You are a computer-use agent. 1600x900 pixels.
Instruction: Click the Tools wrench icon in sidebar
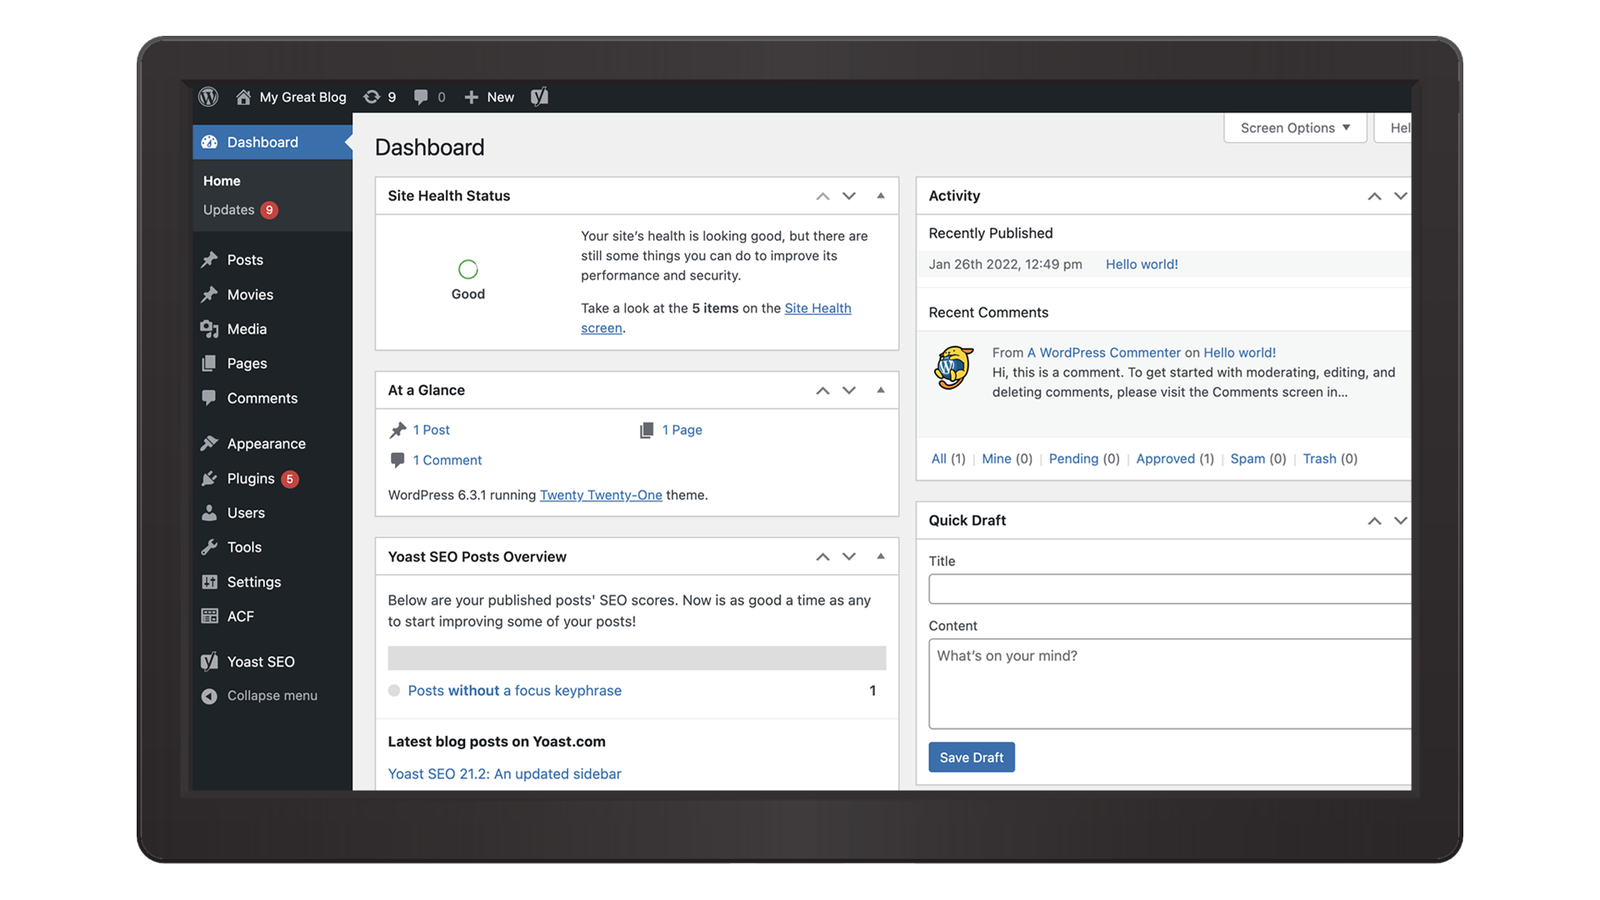coord(209,547)
